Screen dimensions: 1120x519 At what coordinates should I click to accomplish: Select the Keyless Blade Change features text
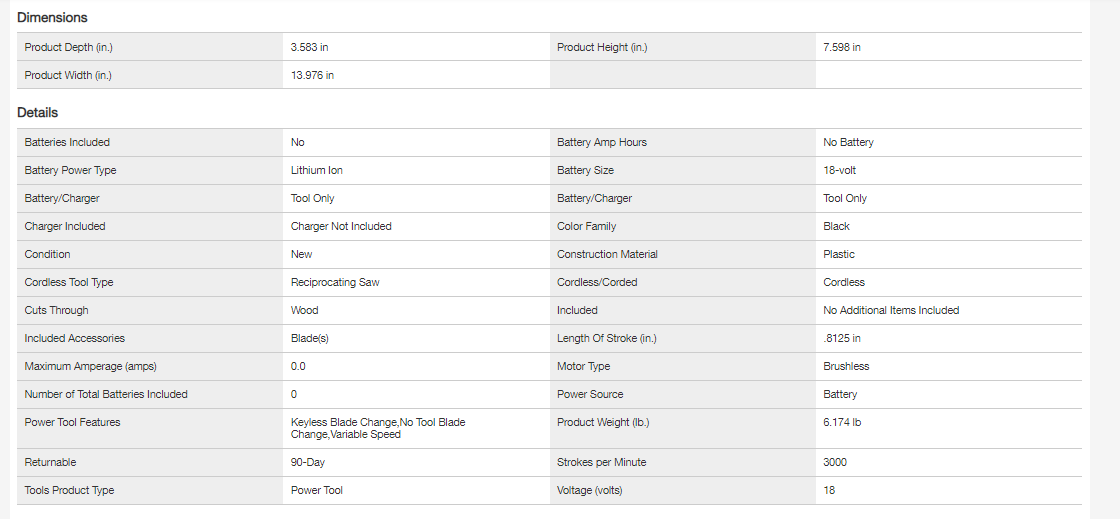(378, 428)
